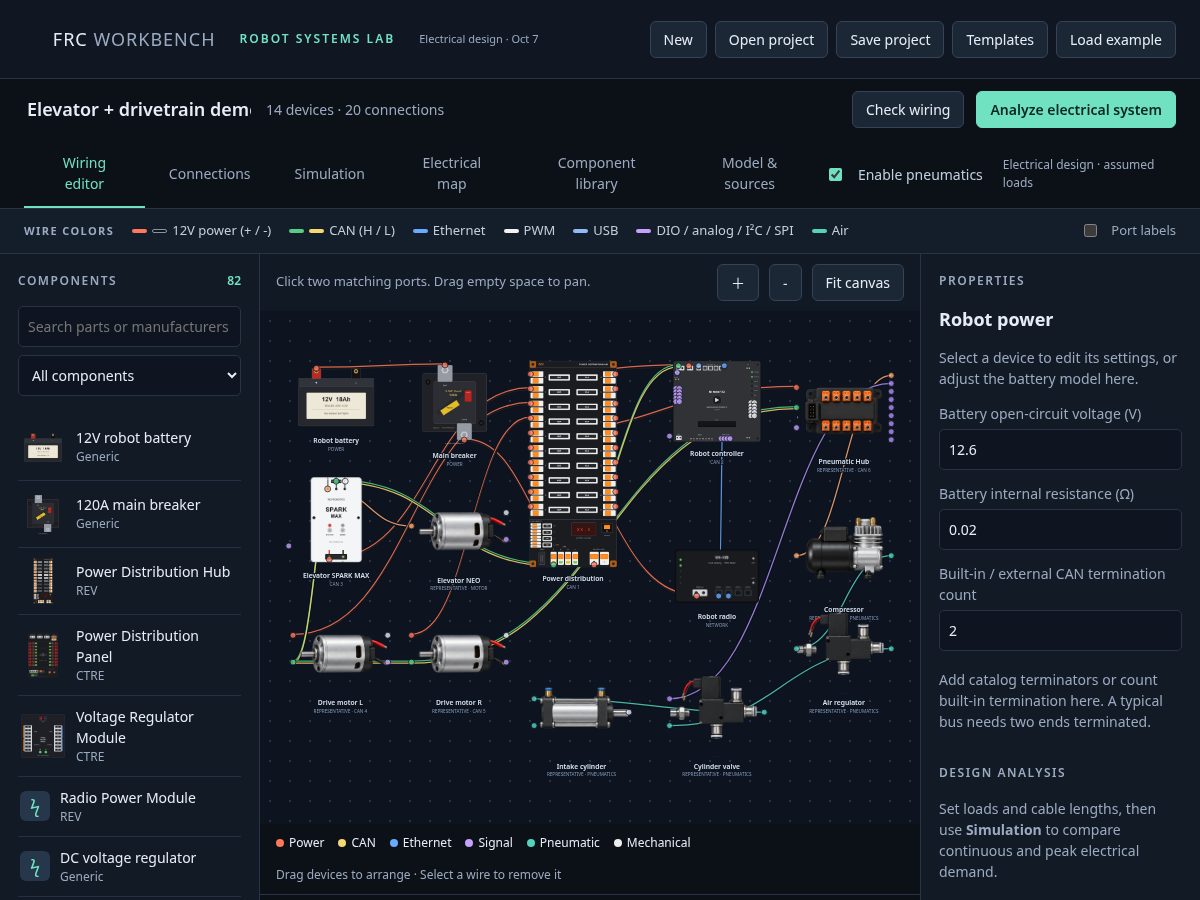Toggle the Enable pneumatics checkbox
The image size is (1200, 900).
pyautogui.click(x=835, y=175)
